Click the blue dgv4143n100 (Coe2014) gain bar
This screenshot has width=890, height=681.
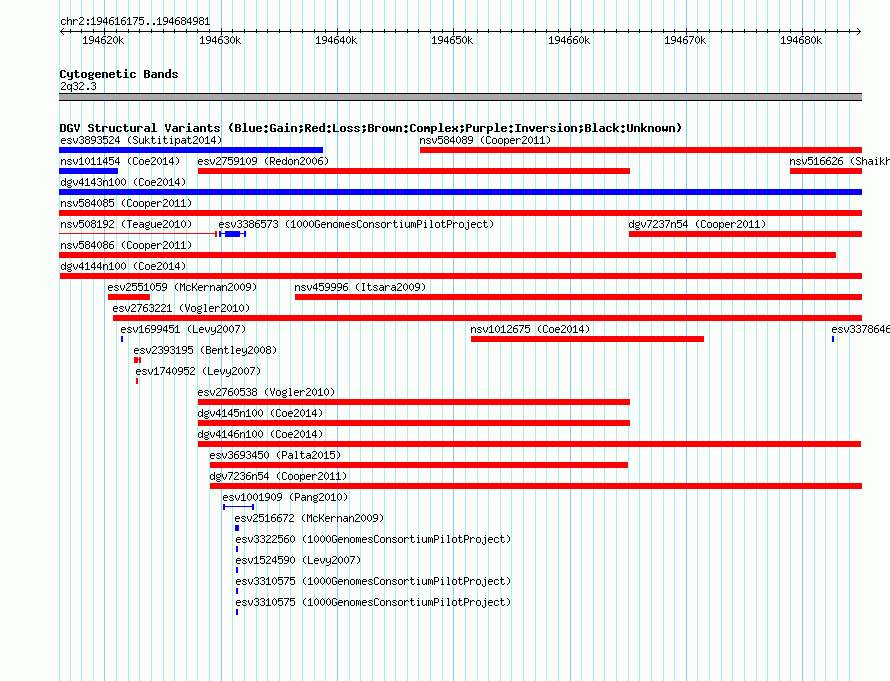click(460, 192)
